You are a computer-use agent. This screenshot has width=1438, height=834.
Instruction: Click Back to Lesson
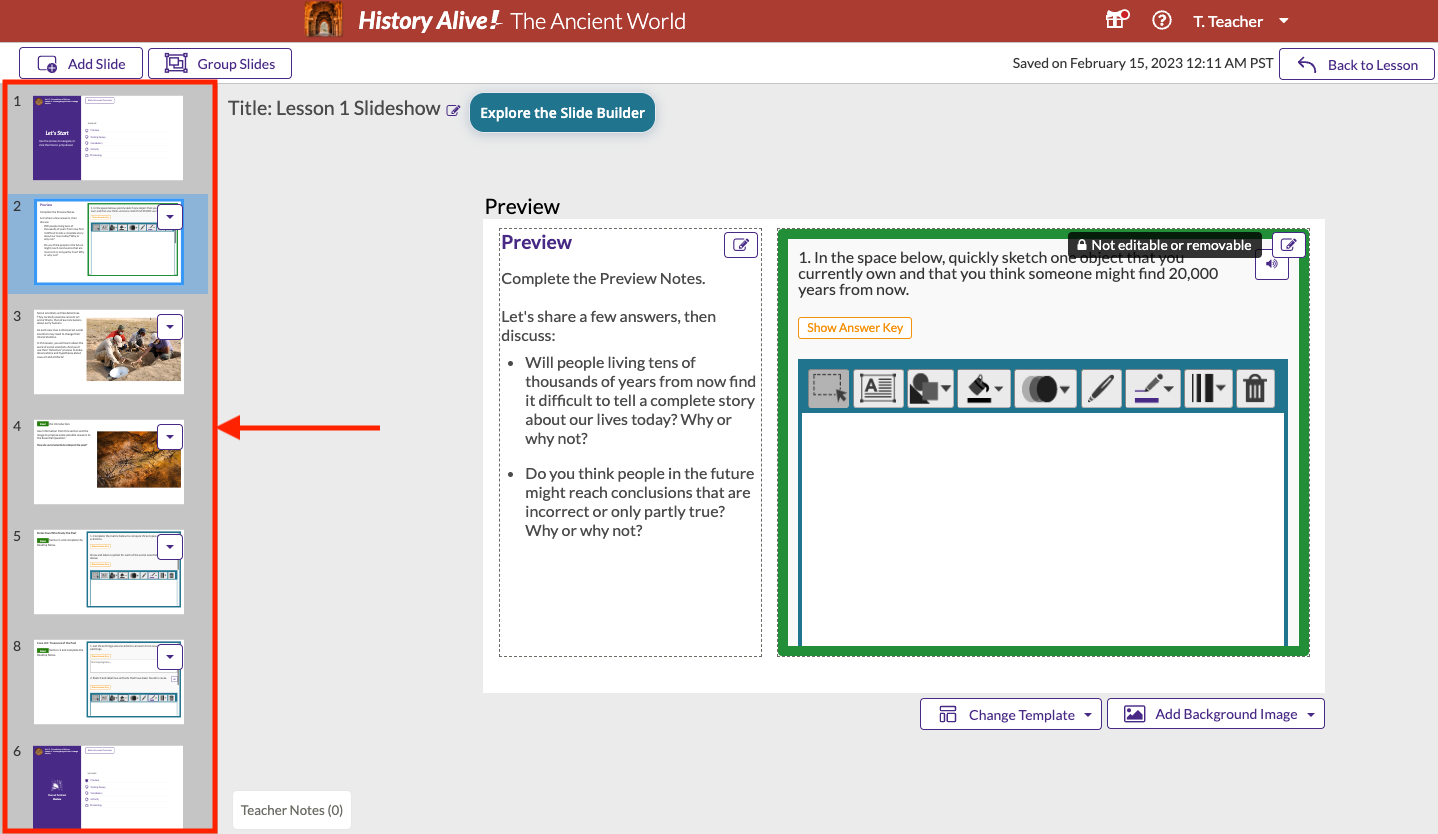click(x=1356, y=63)
